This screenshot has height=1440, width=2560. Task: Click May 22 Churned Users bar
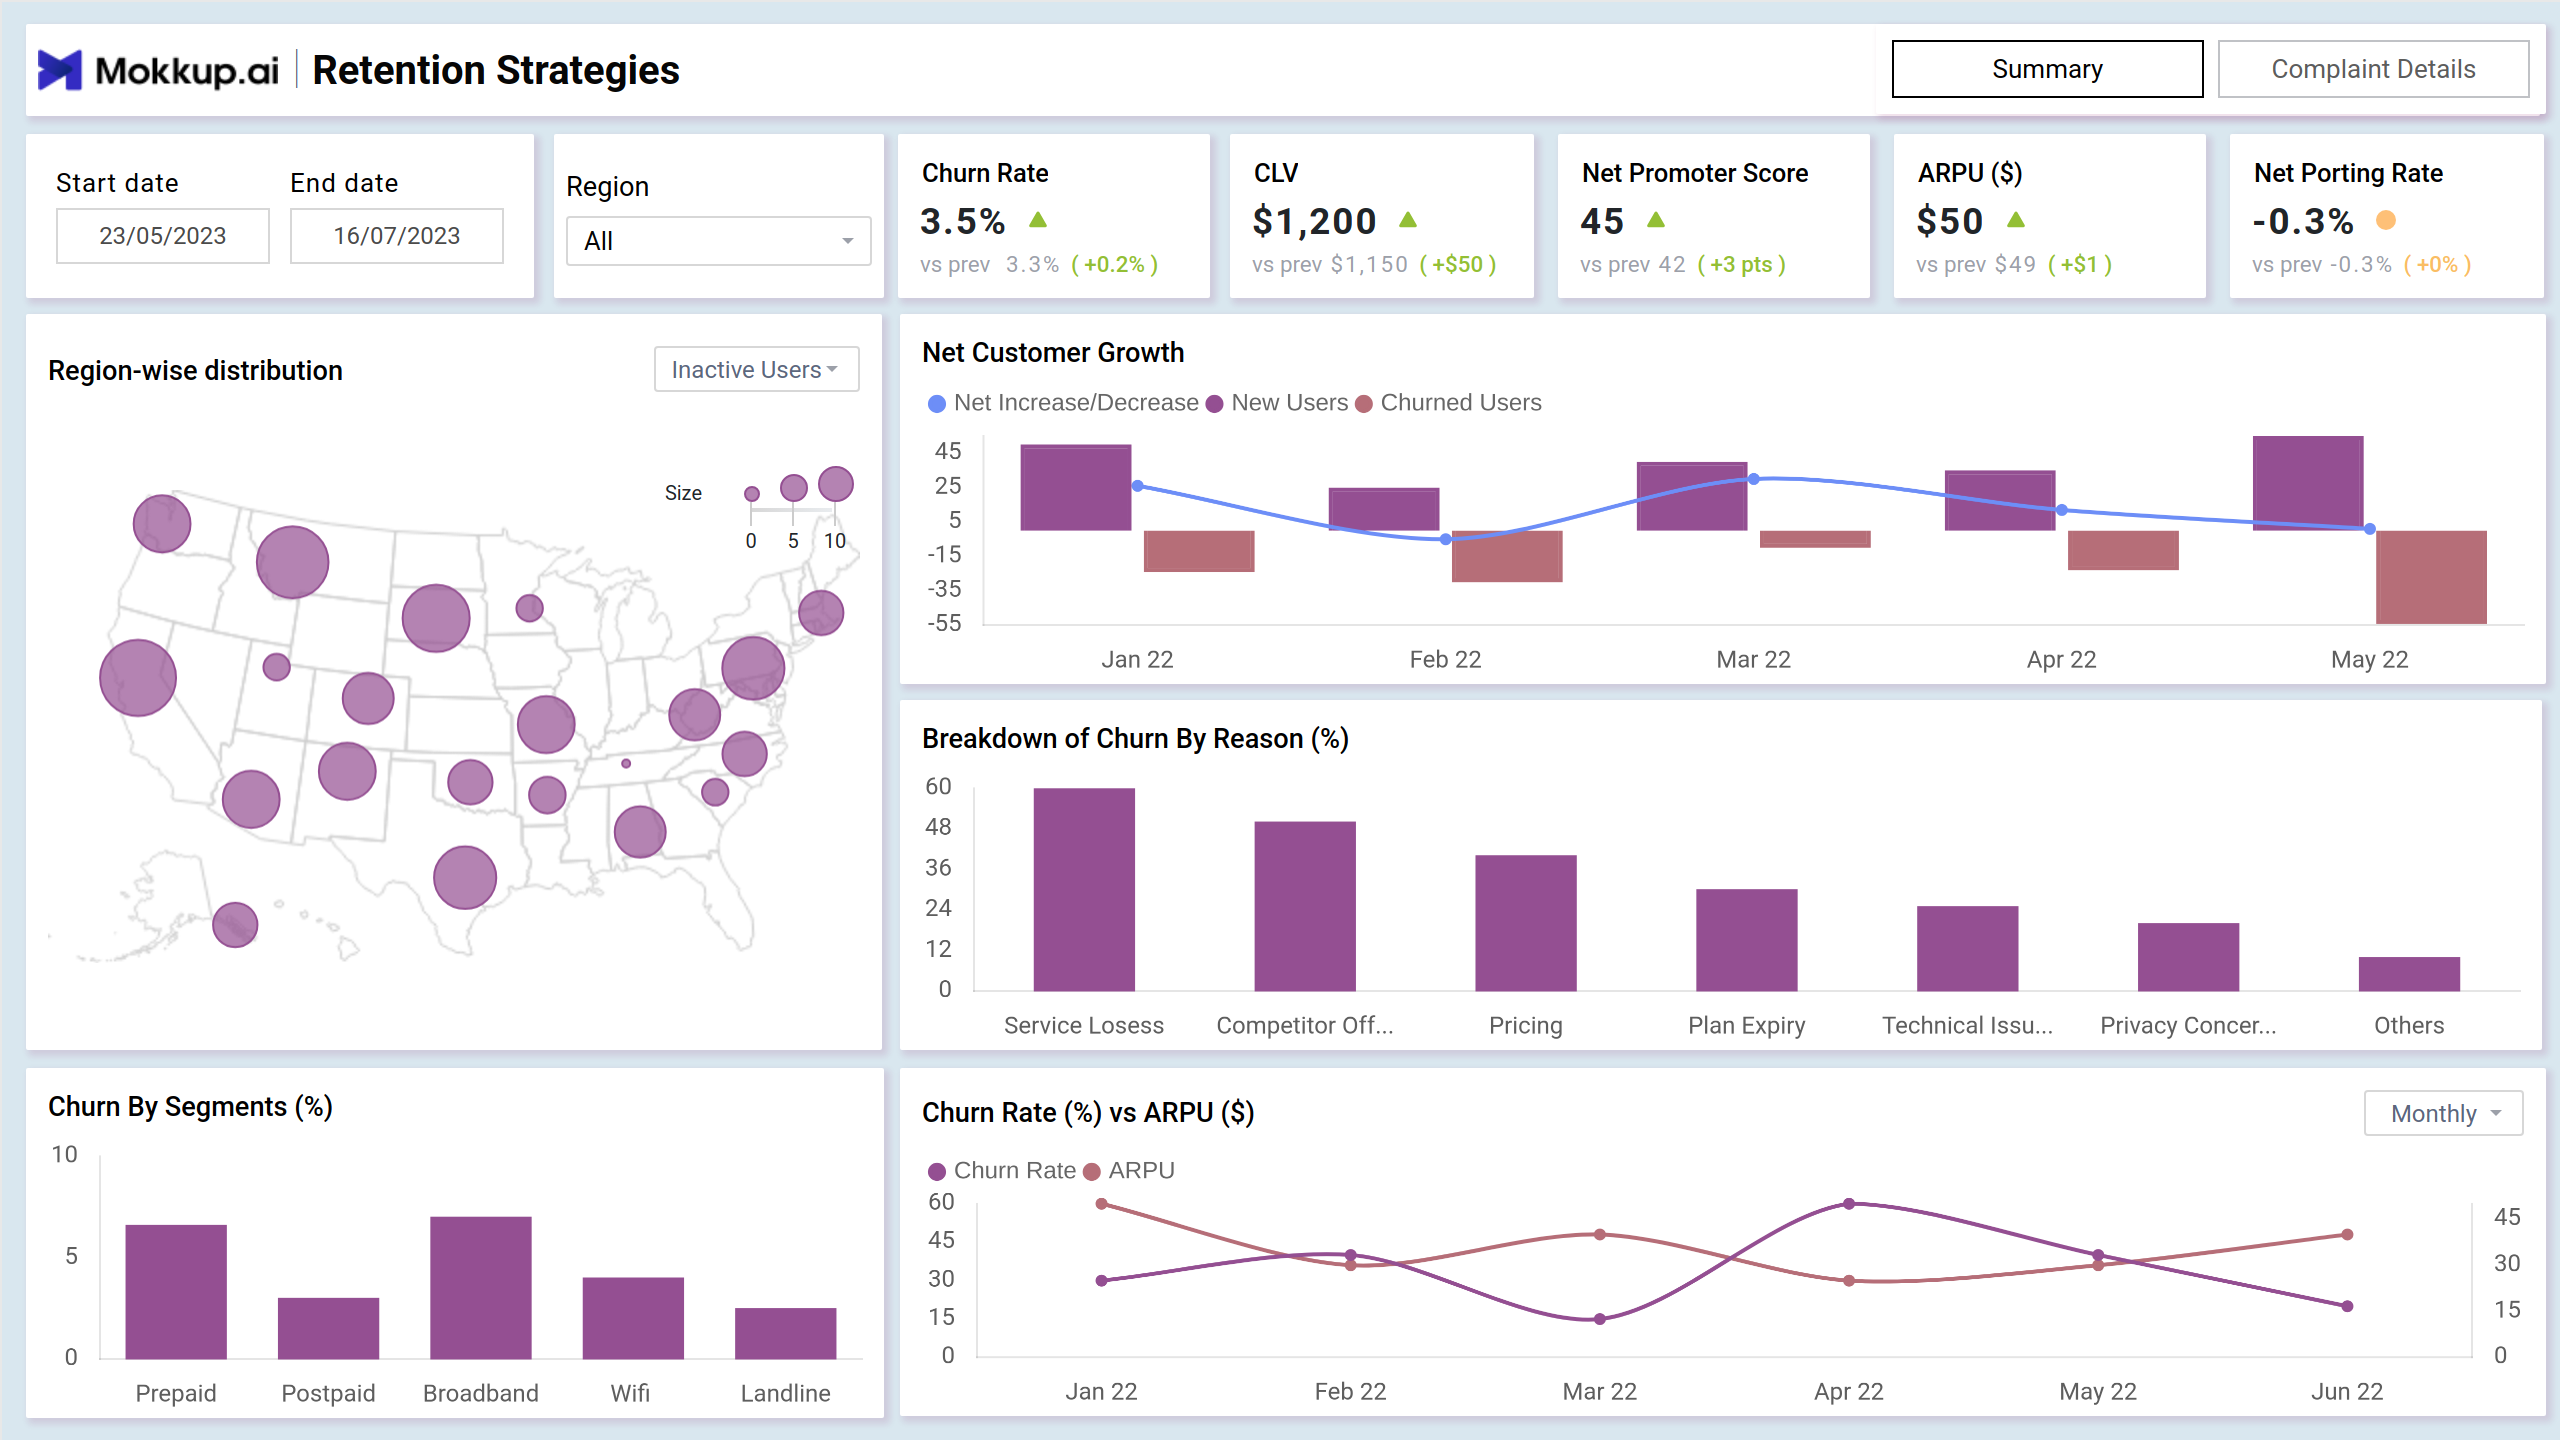point(2431,577)
